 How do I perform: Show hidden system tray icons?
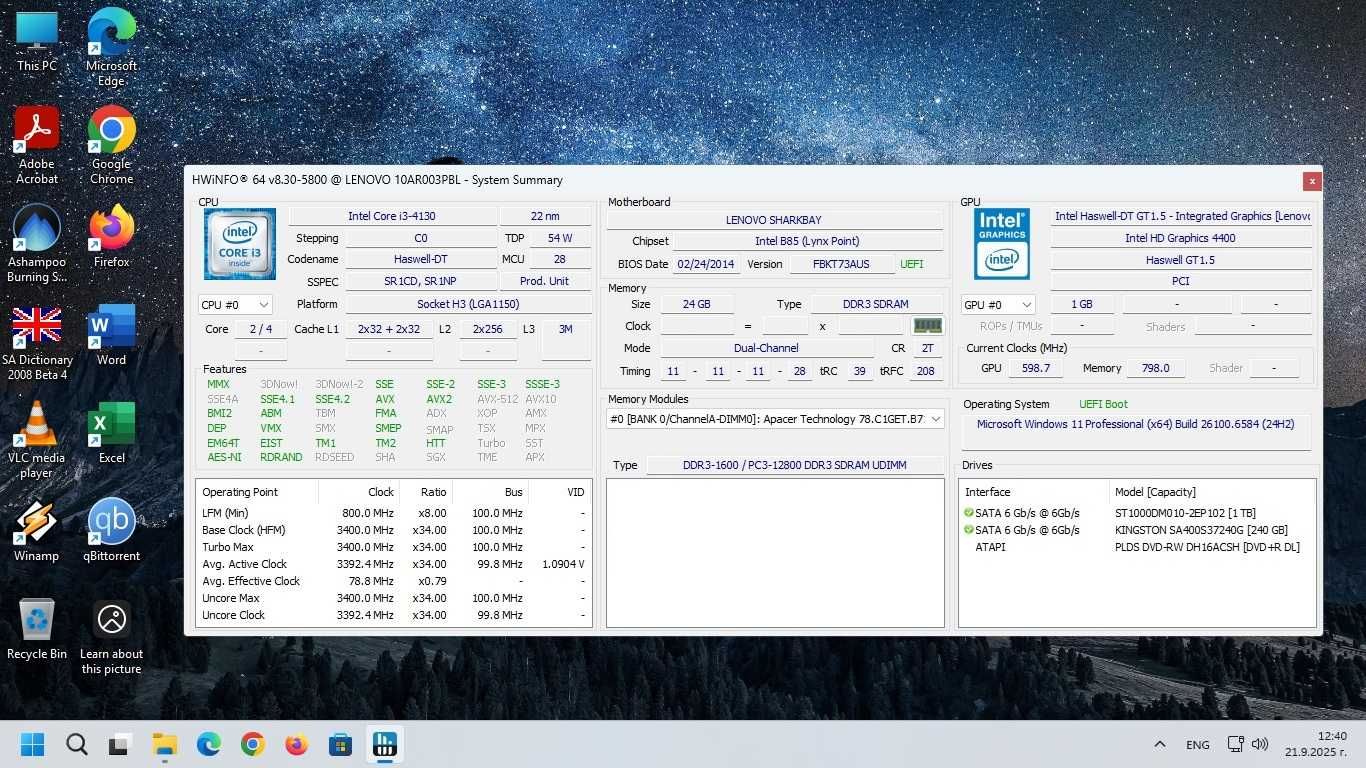tap(1160, 744)
